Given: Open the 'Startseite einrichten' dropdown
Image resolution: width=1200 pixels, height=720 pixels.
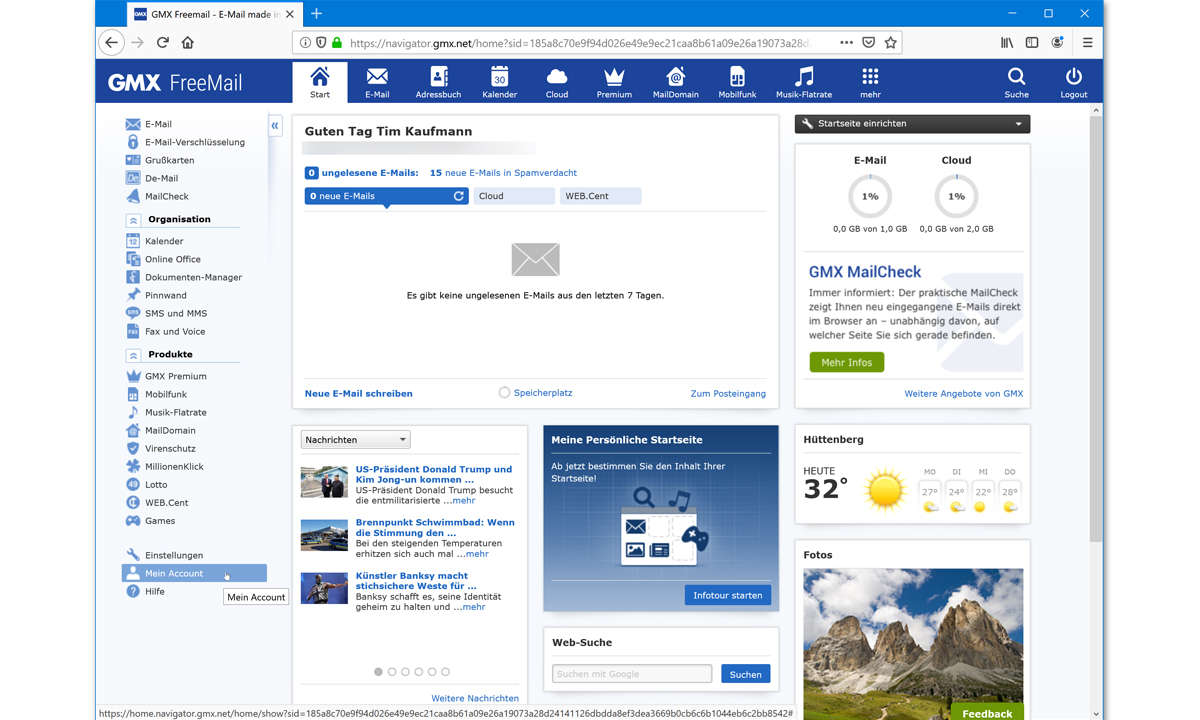Looking at the screenshot, I should click(x=912, y=123).
